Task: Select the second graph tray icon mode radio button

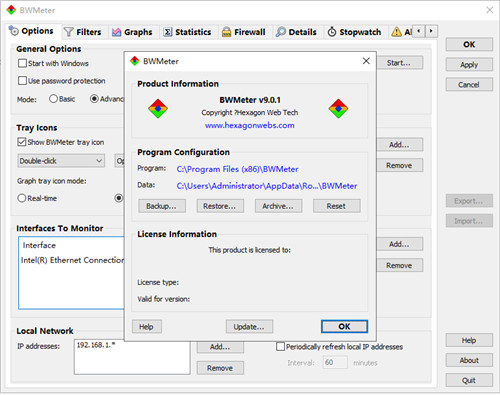Action: (118, 198)
